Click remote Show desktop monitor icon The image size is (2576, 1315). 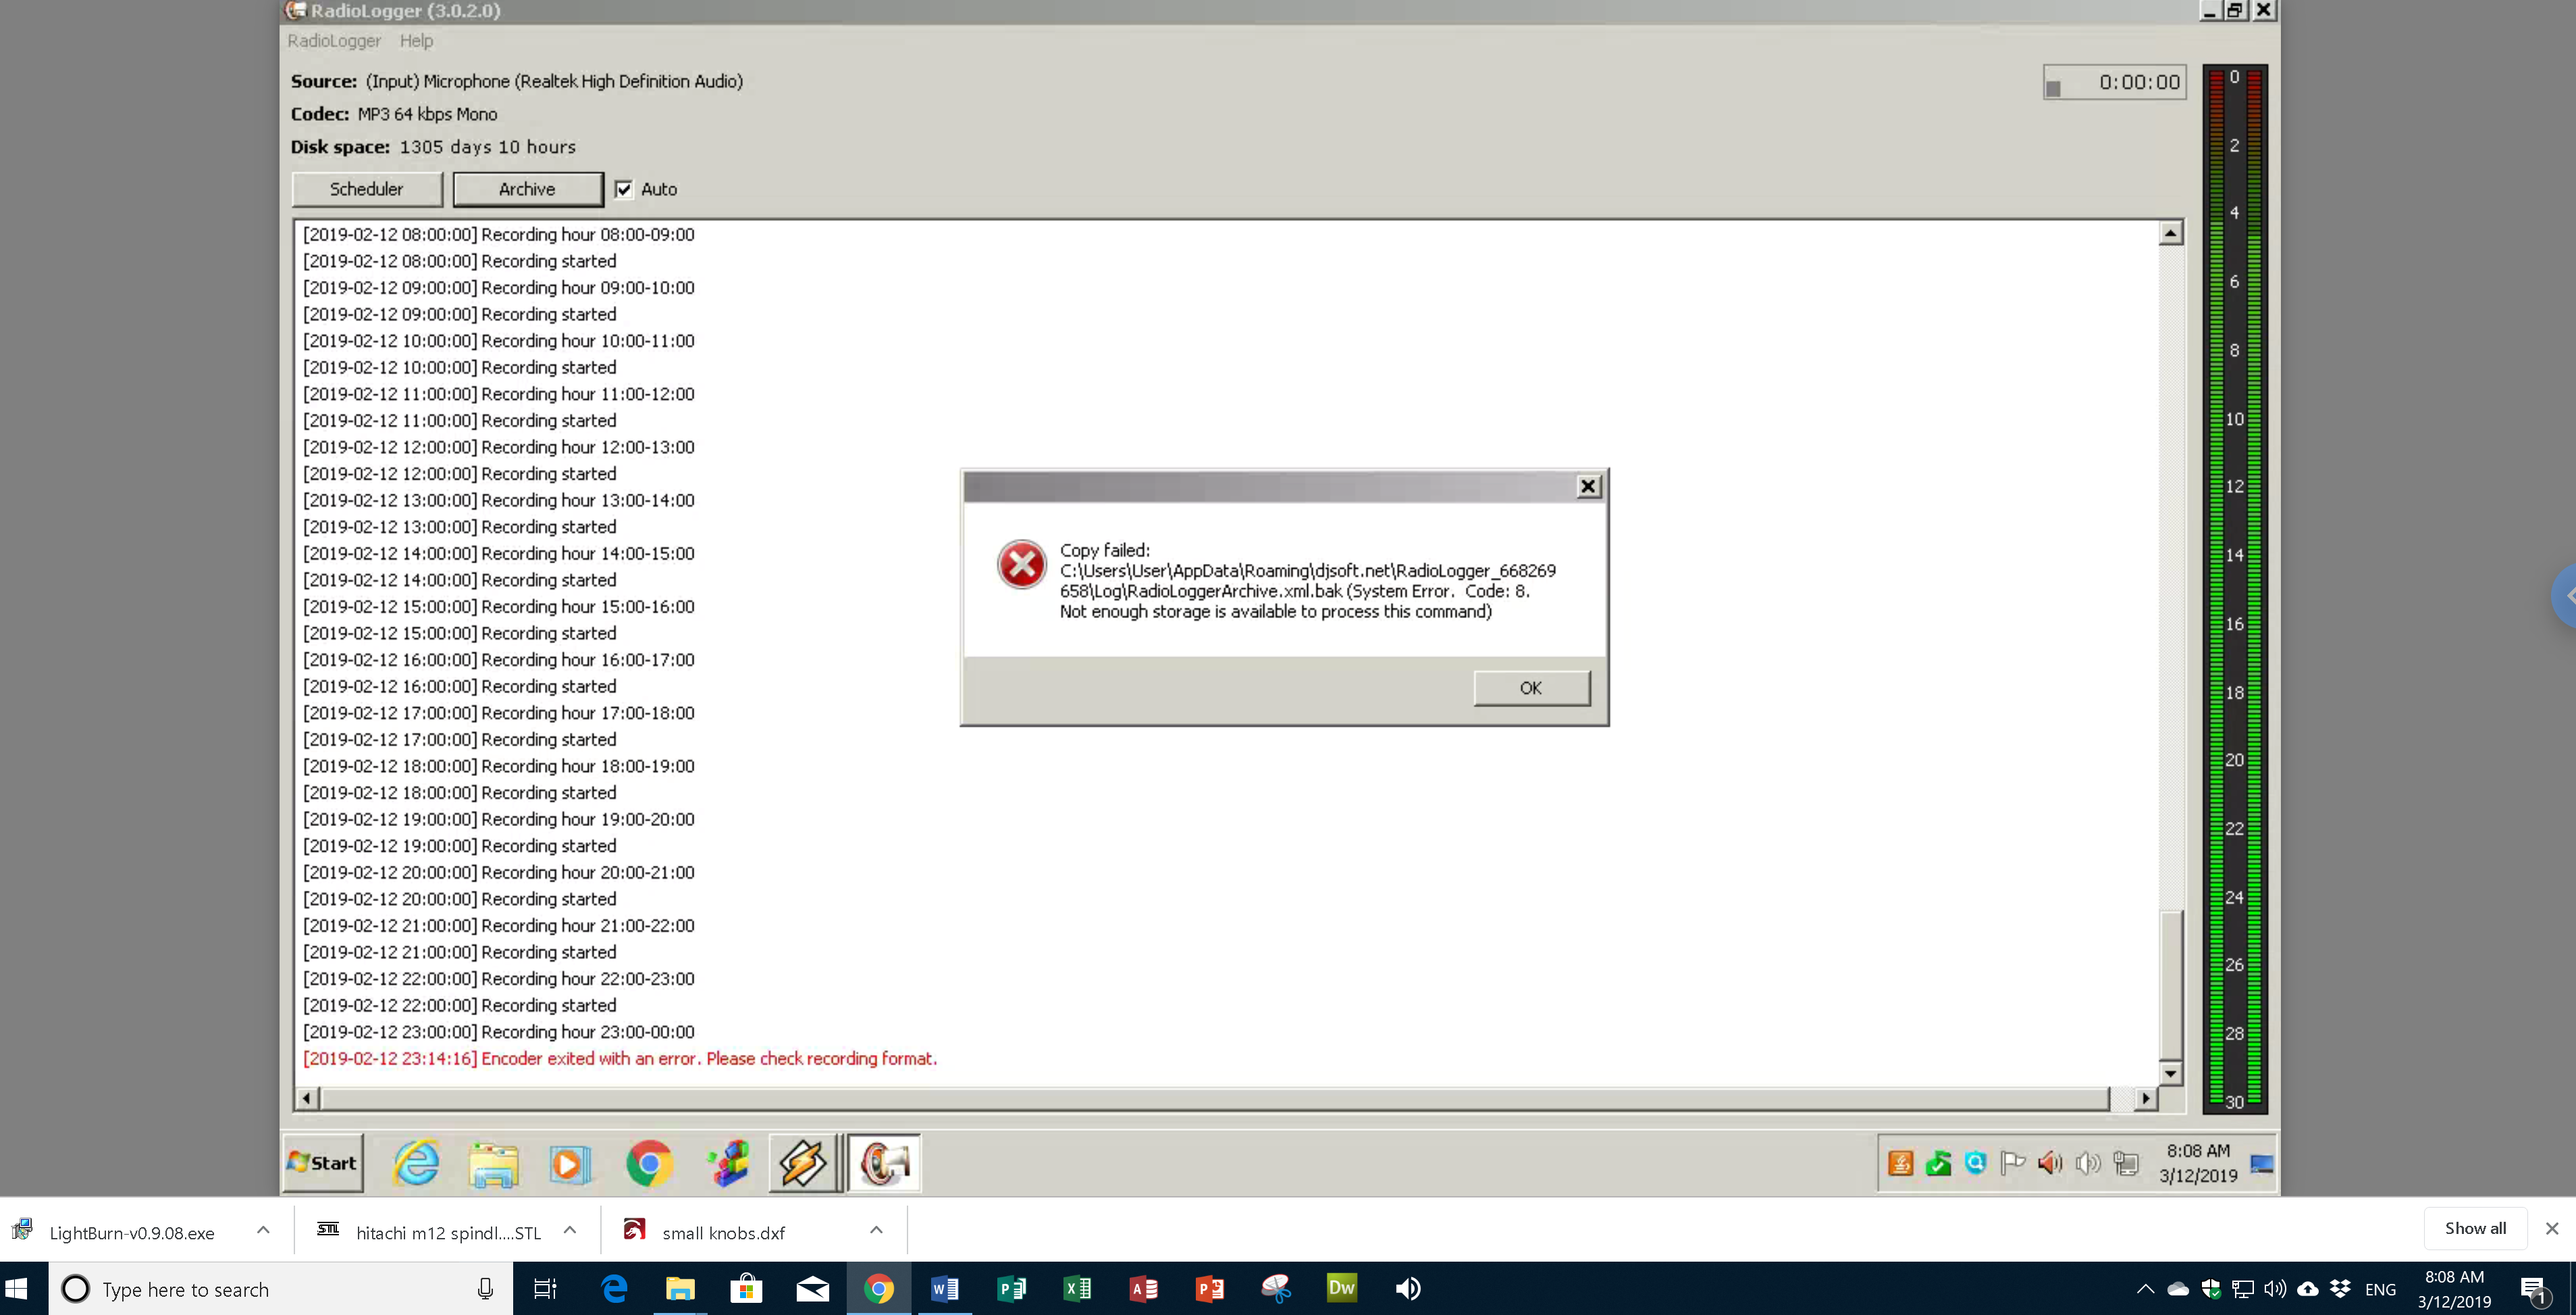coord(2262,1163)
